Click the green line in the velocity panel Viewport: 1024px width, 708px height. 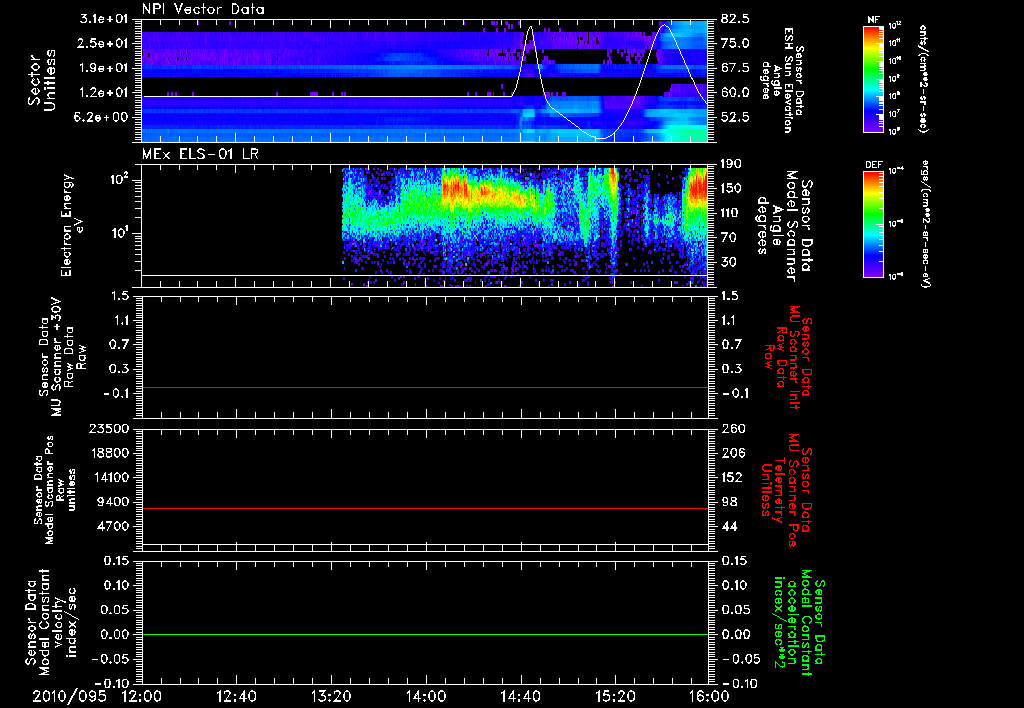coord(425,634)
